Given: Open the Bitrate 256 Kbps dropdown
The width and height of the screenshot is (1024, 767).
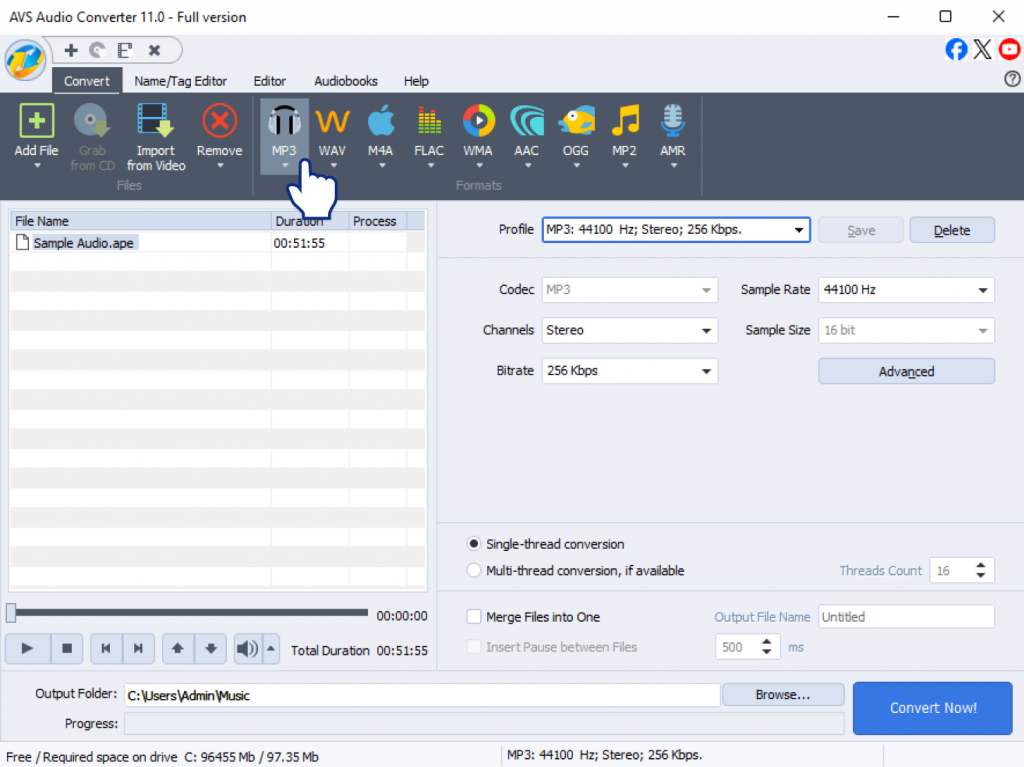Looking at the screenshot, I should point(706,371).
